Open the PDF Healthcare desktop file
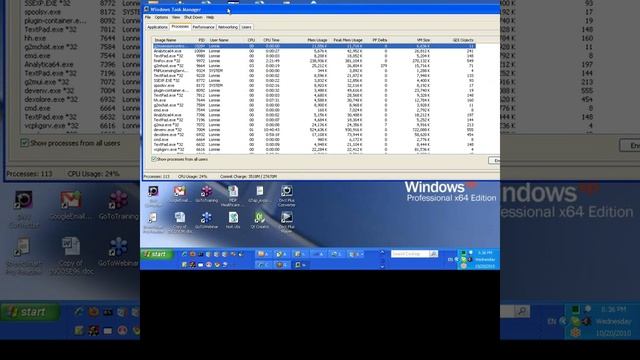Viewport: 640px width, 360px height. click(233, 196)
